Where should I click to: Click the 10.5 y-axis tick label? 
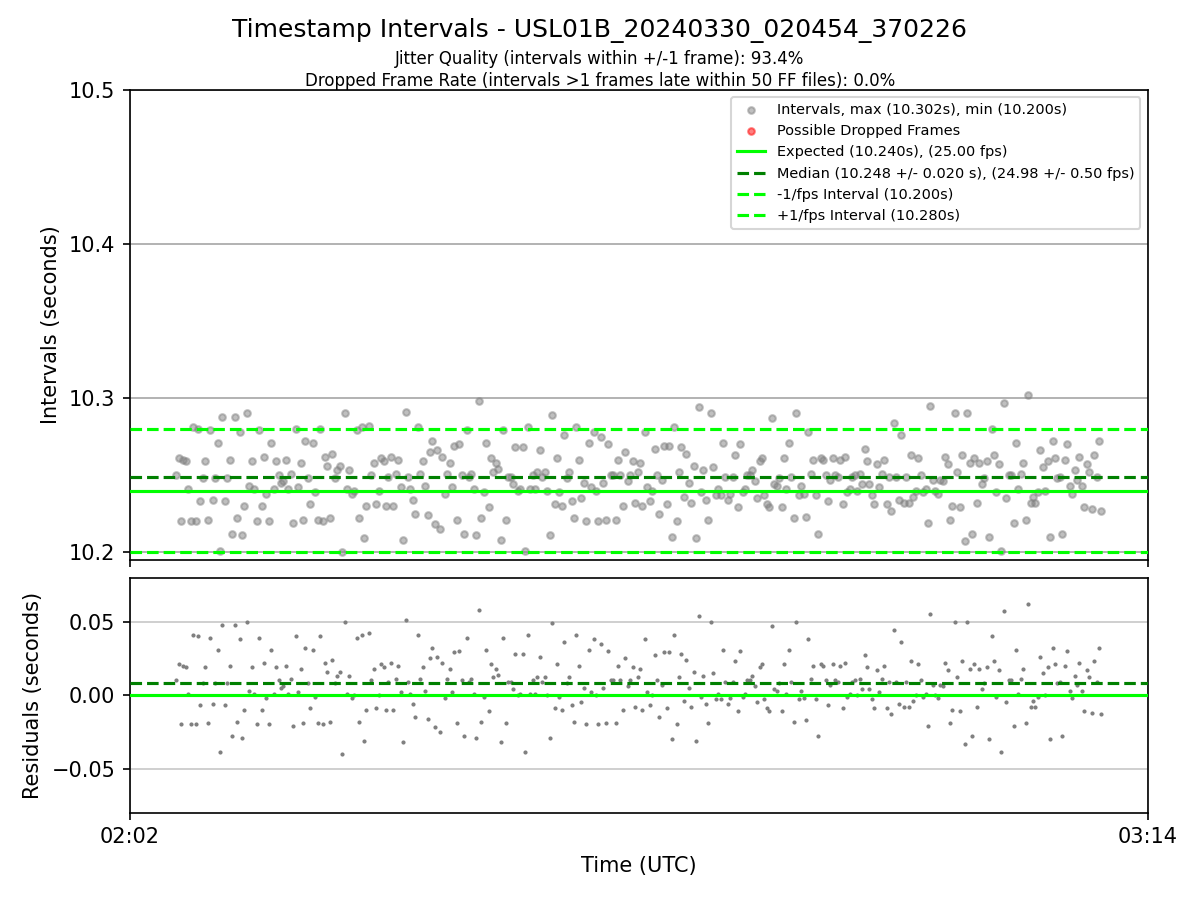pos(94,91)
